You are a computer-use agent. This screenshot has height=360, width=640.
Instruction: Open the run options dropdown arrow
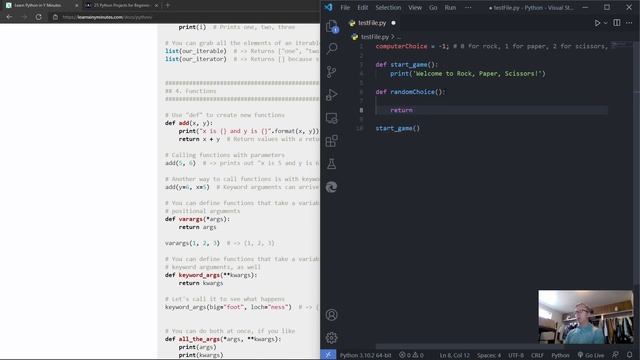click(x=605, y=23)
